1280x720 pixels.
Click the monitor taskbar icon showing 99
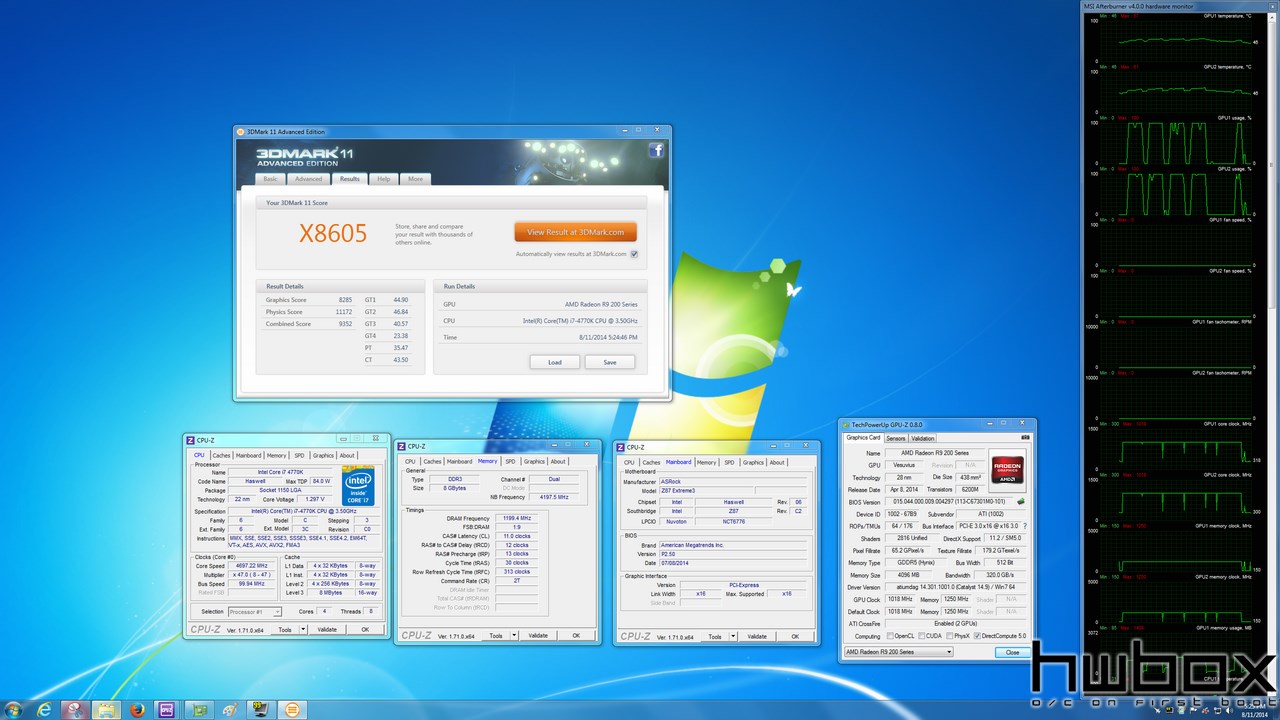pyautogui.click(x=260, y=709)
